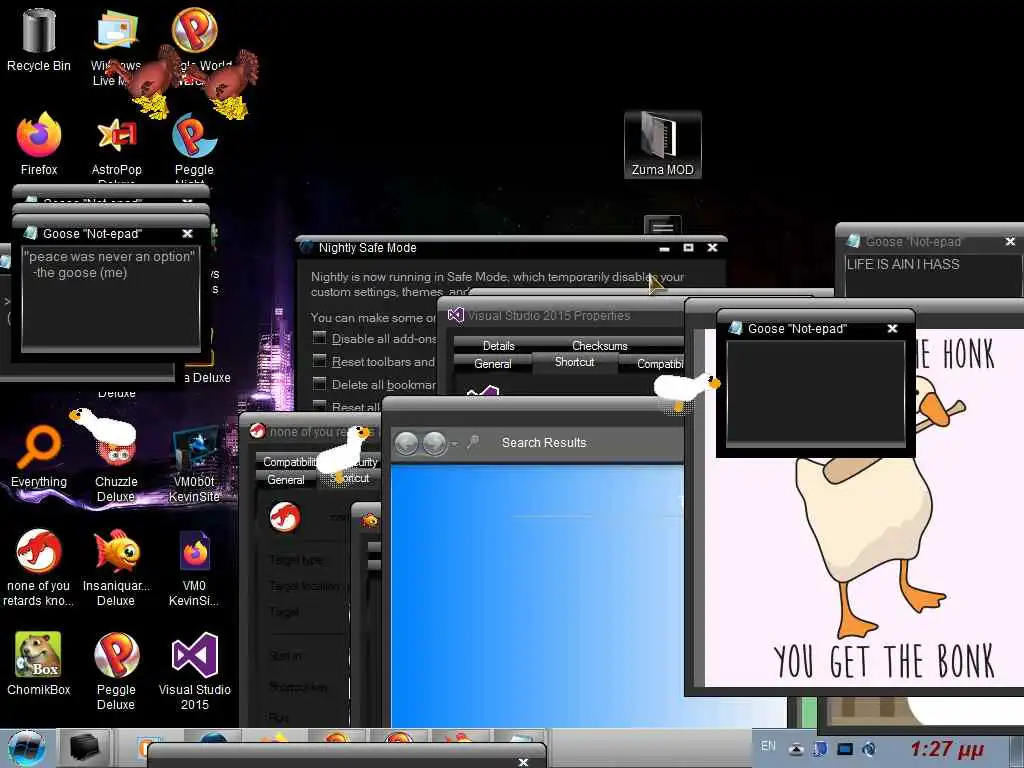Enable the Disable all add-ons checkbox
The width and height of the screenshot is (1024, 768).
coord(319,338)
